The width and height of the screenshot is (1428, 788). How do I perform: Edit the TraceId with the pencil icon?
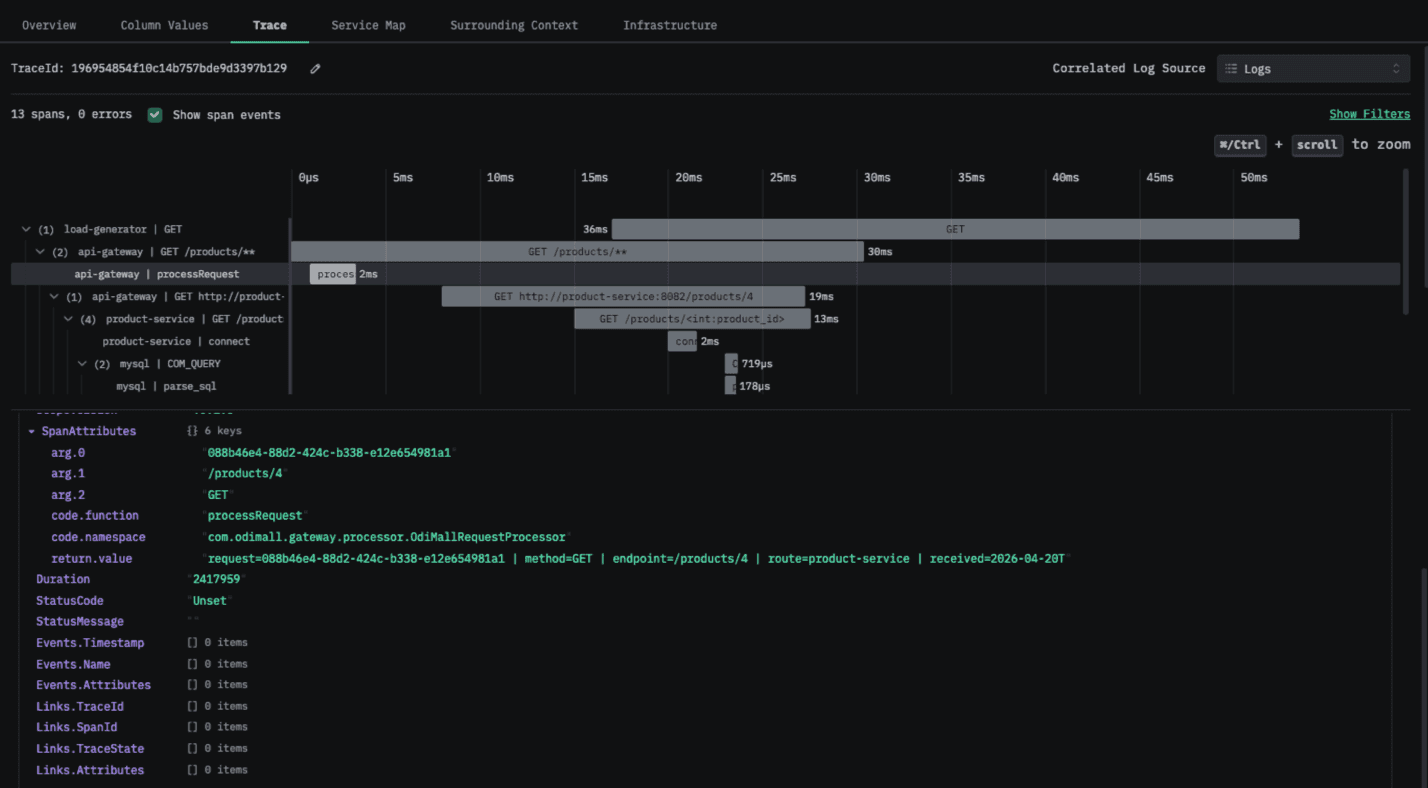315,69
